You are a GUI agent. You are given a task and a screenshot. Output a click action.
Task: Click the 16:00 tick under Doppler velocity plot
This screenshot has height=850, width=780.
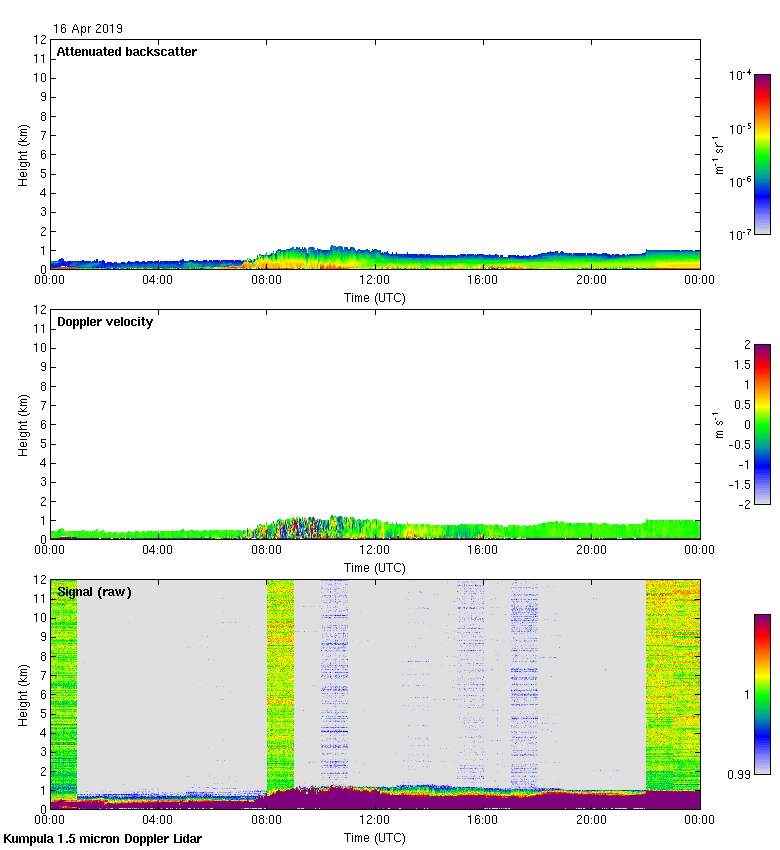pos(482,551)
